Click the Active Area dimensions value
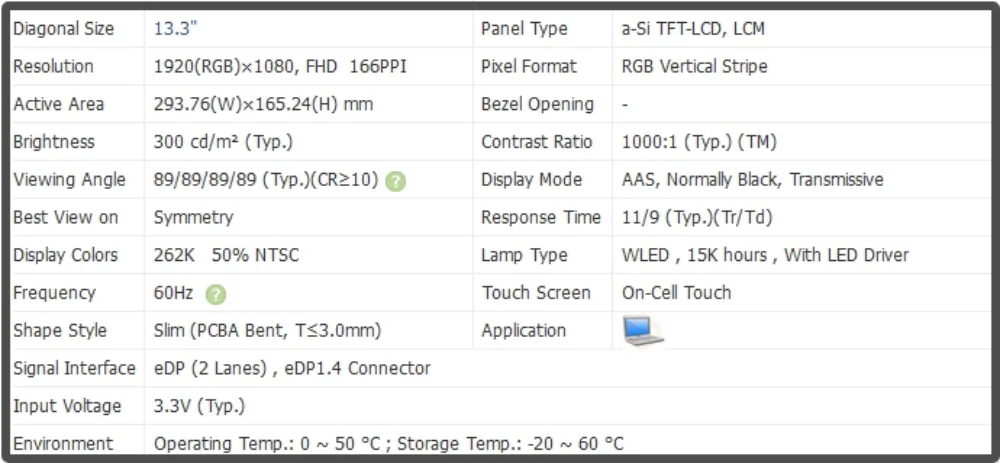This screenshot has height=463, width=1000. [x=263, y=104]
